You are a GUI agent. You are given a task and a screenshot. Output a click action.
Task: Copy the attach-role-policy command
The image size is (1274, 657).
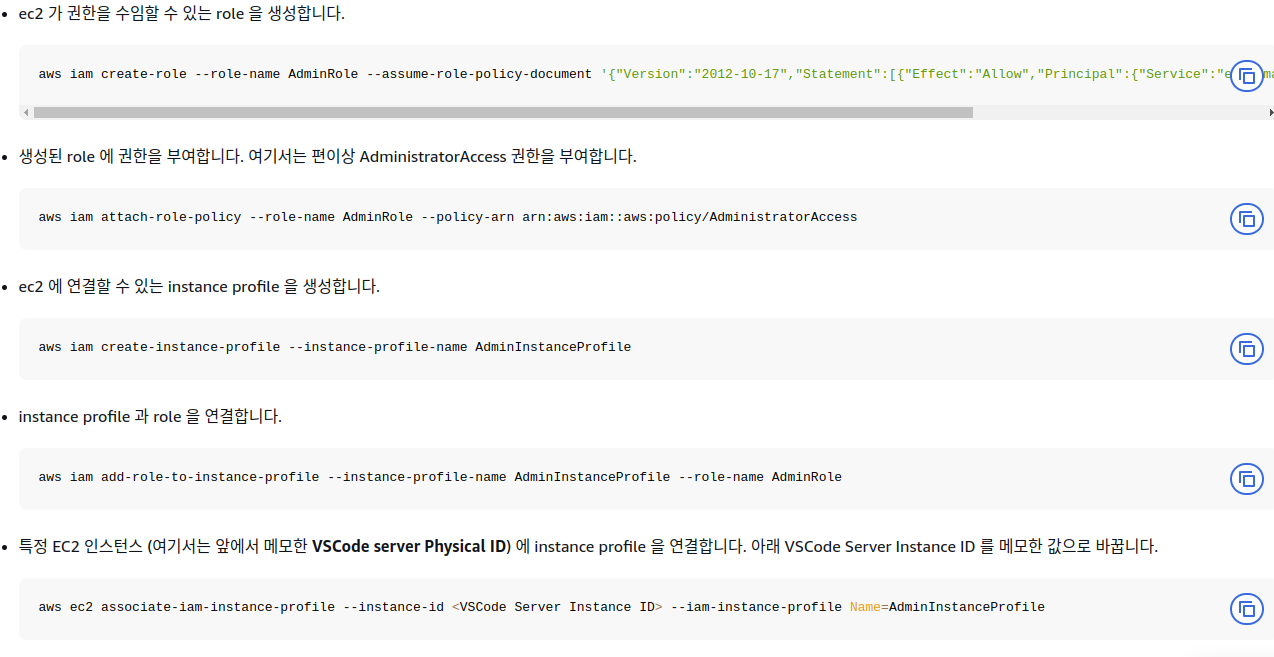pos(1247,219)
